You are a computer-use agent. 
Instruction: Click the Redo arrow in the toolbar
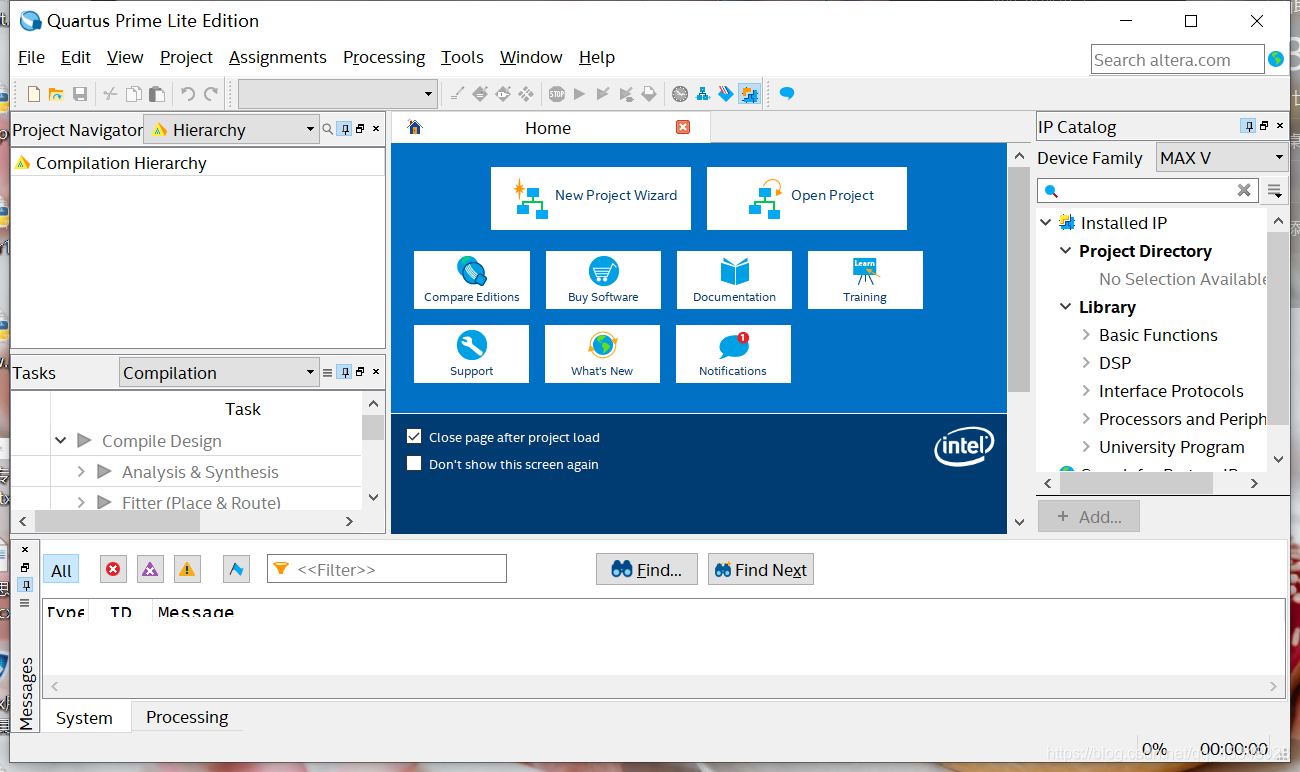[211, 94]
